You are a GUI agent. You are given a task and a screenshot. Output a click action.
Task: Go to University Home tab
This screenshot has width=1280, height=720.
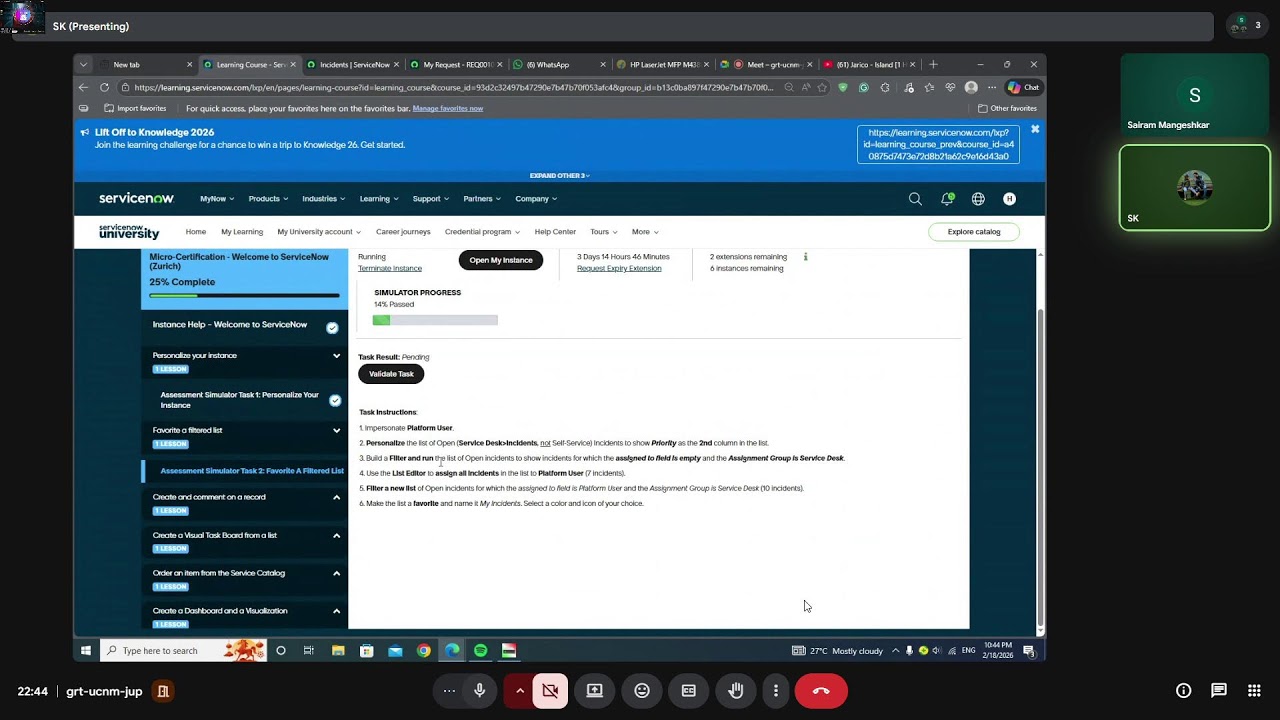(196, 232)
